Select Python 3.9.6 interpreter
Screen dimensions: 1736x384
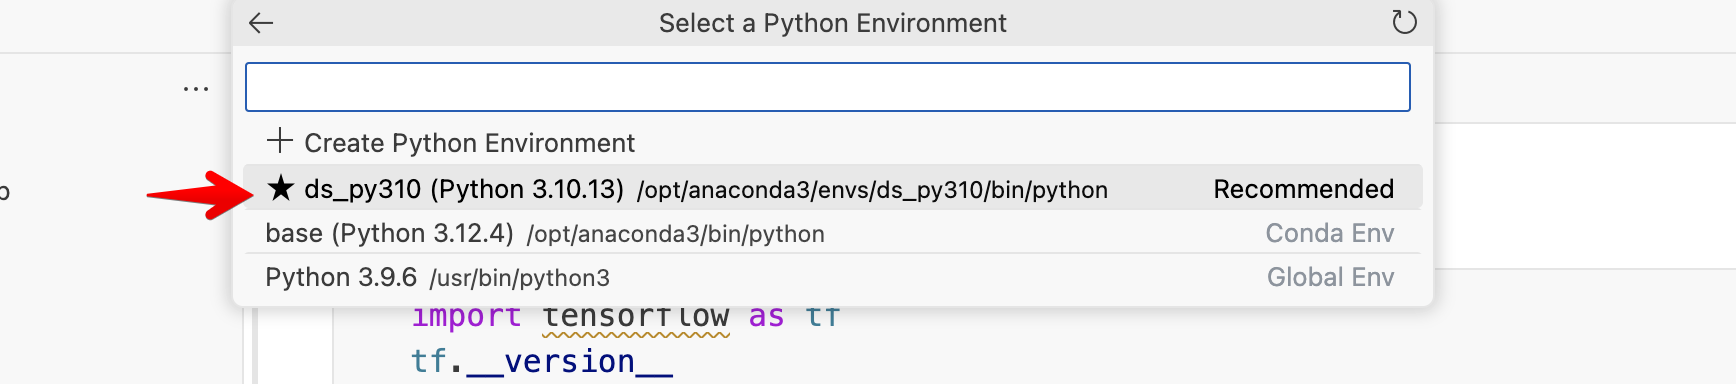833,277
